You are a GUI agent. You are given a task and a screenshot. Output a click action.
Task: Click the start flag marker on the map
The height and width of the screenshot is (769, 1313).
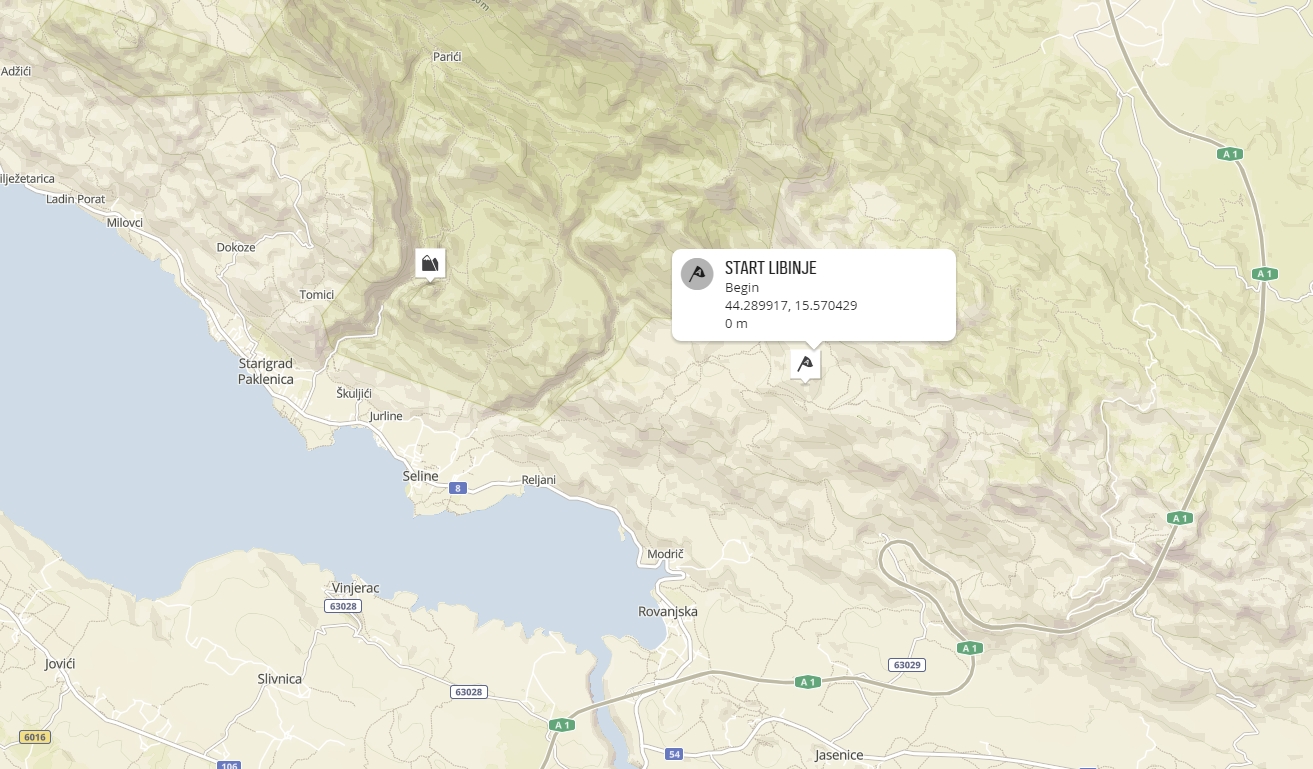coord(805,365)
